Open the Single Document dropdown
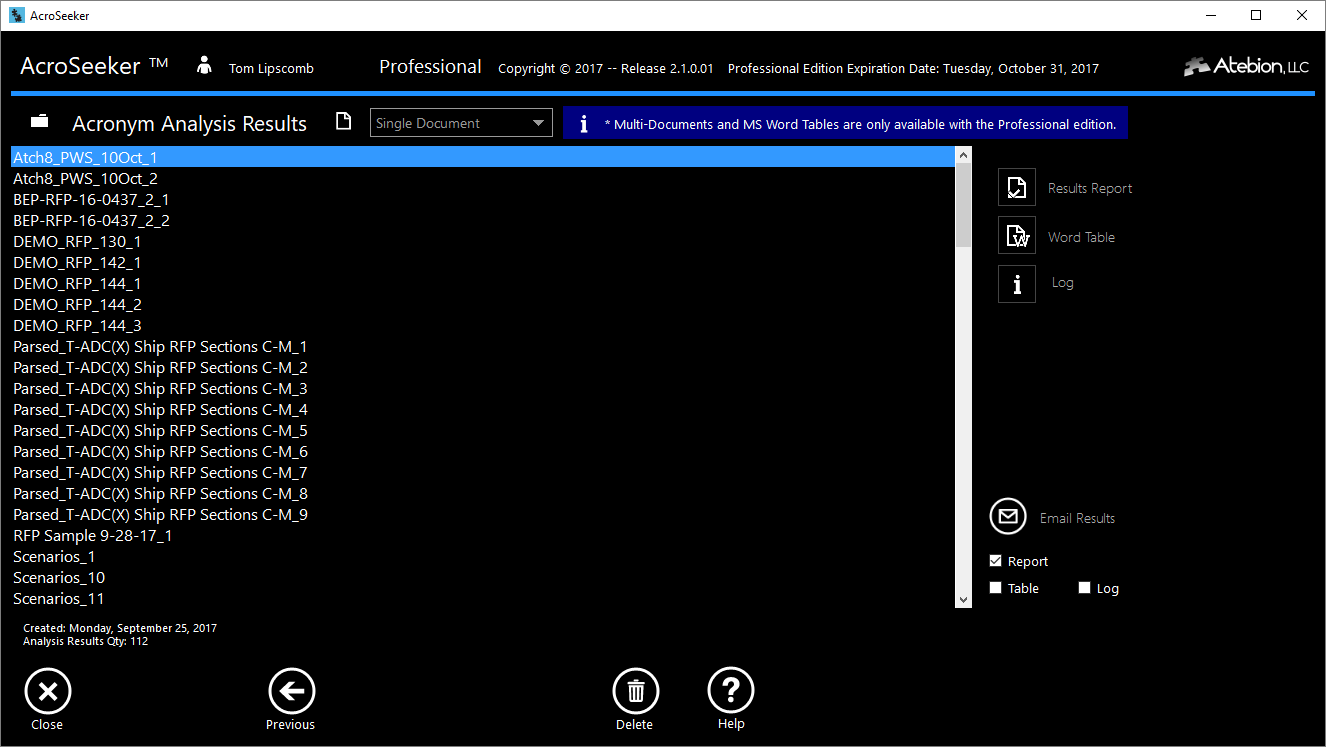 (x=461, y=123)
